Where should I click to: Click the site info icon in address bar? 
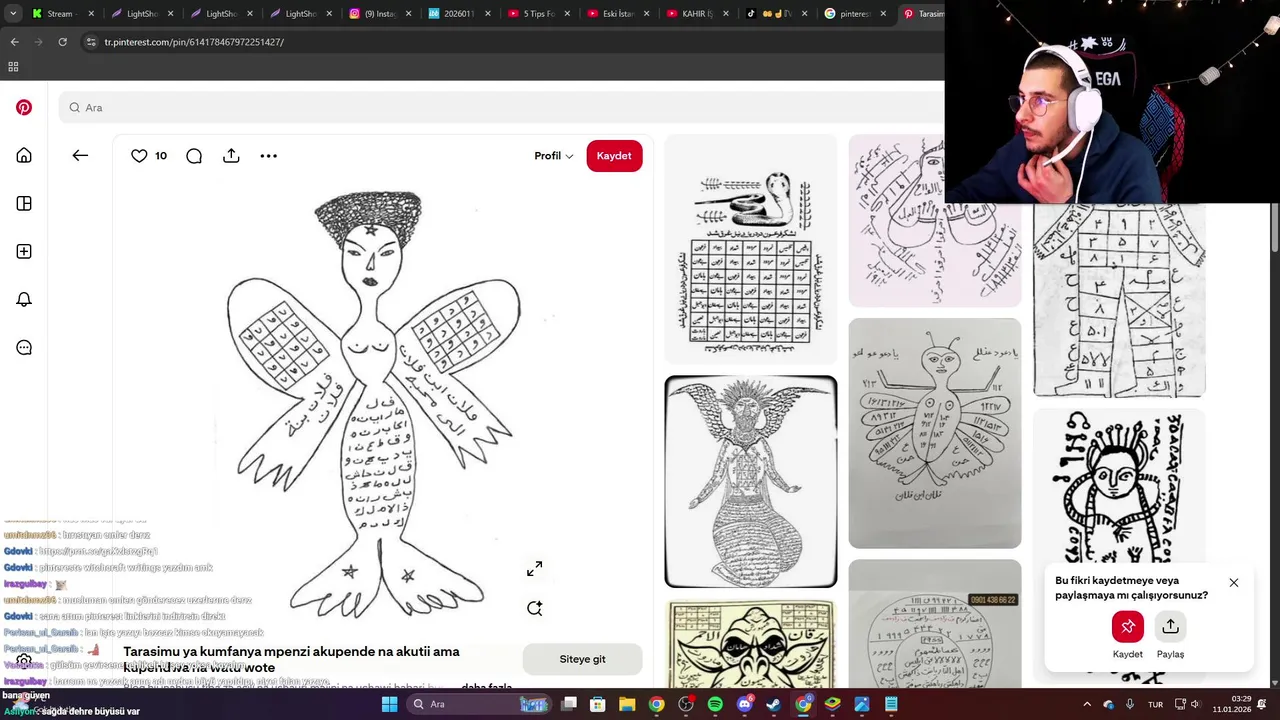(91, 42)
